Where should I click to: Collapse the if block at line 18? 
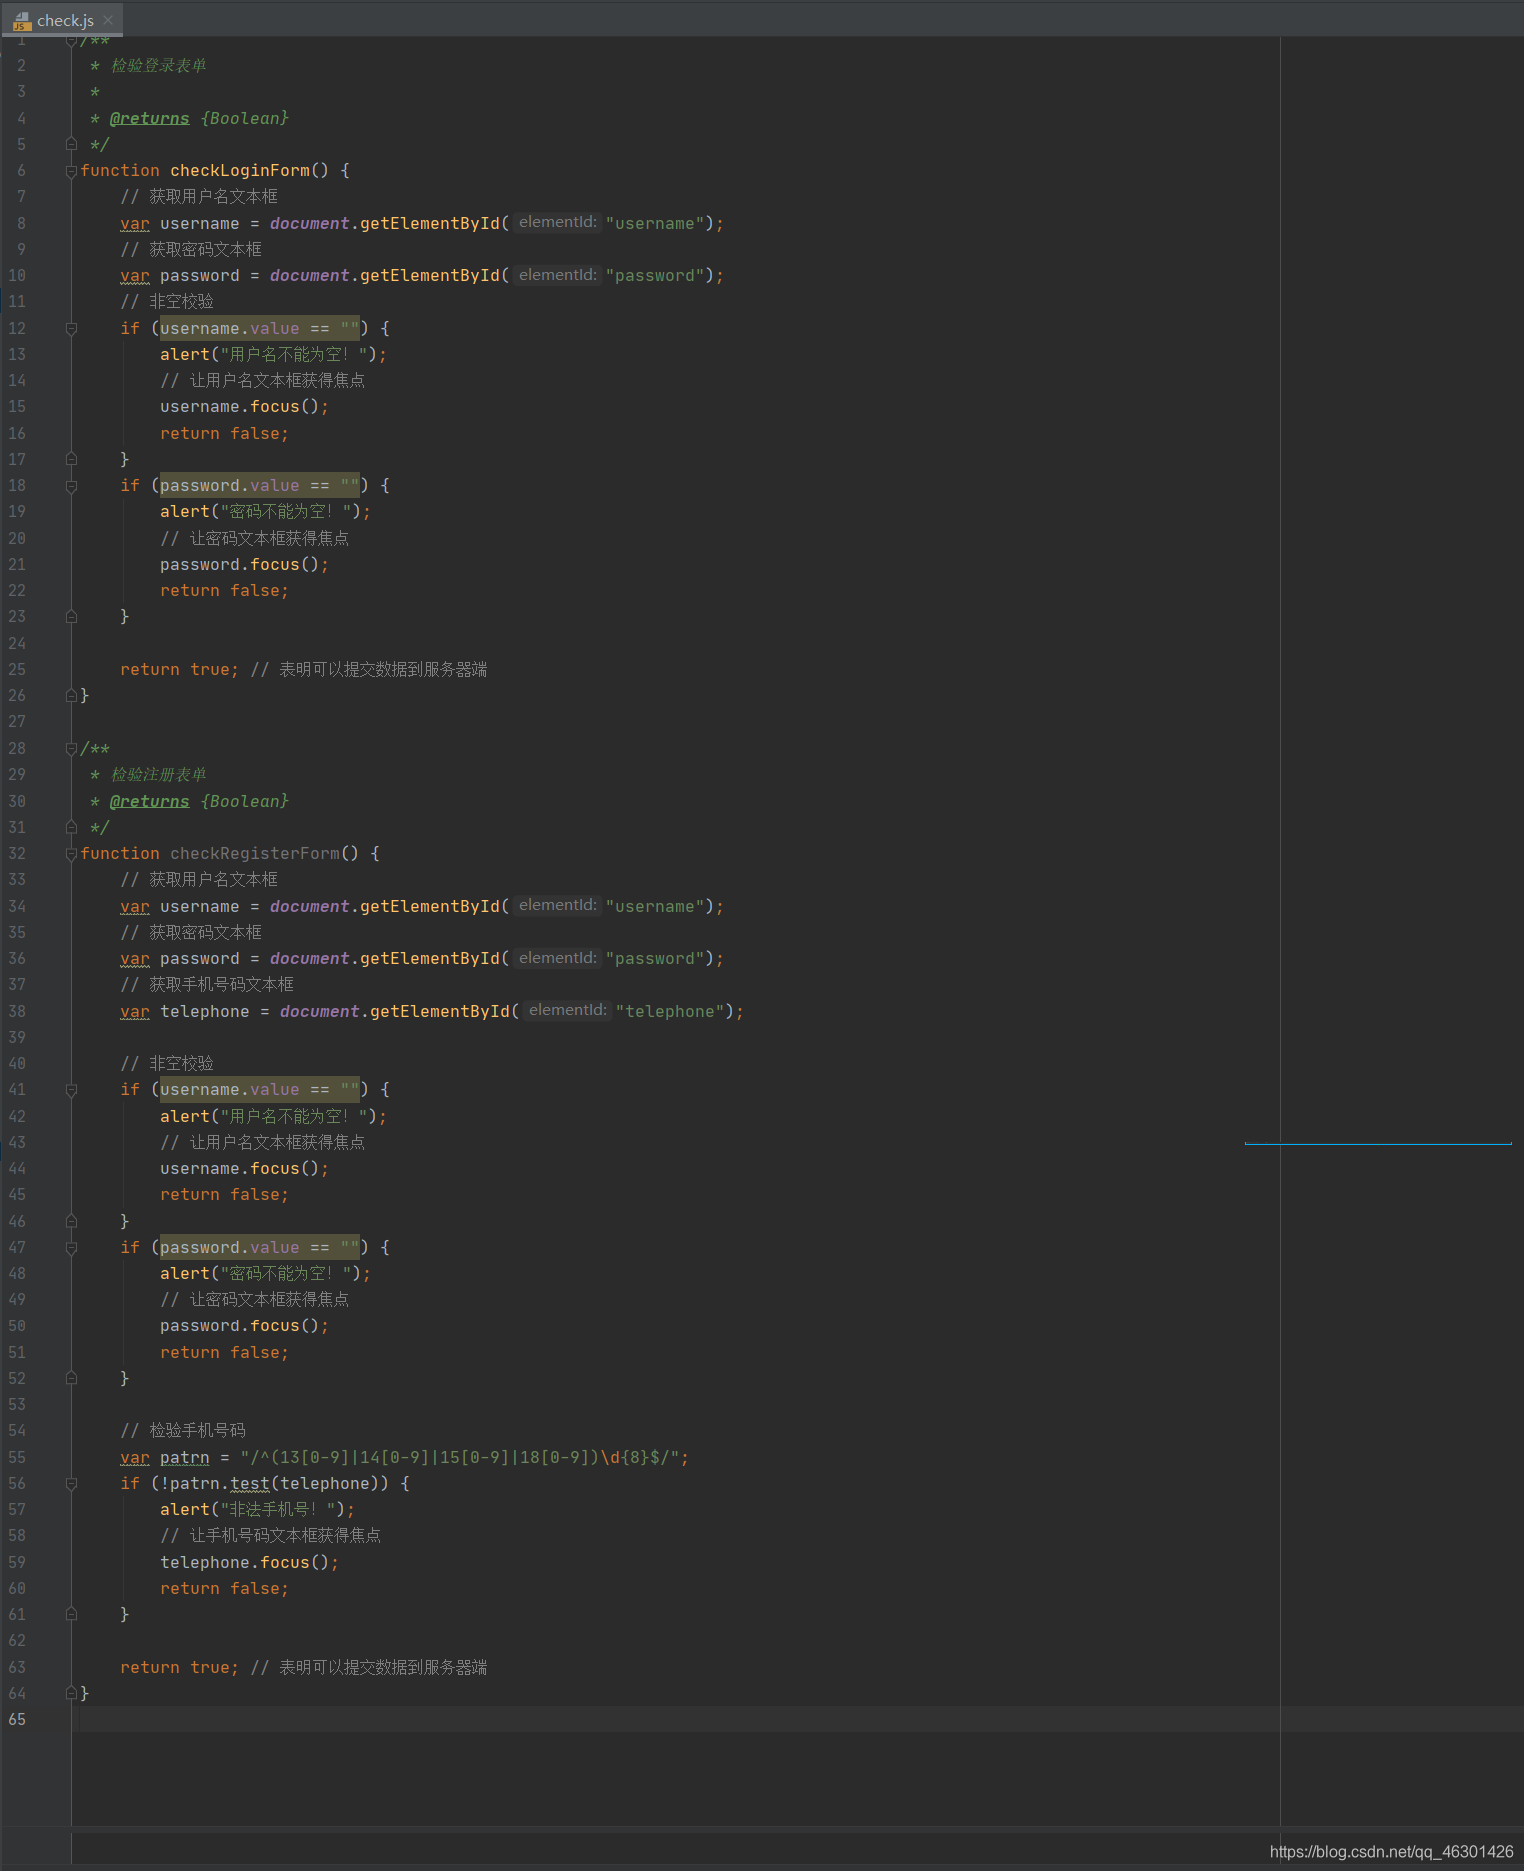point(71,486)
